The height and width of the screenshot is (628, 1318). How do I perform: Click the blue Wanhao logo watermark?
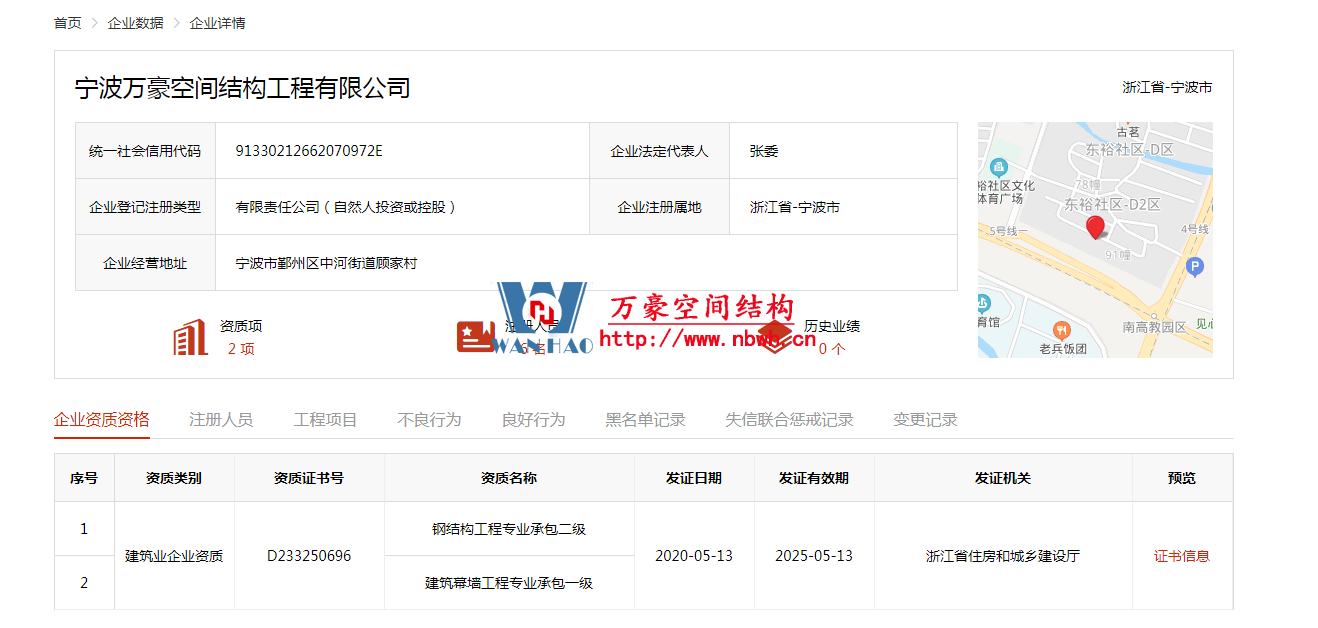[541, 316]
